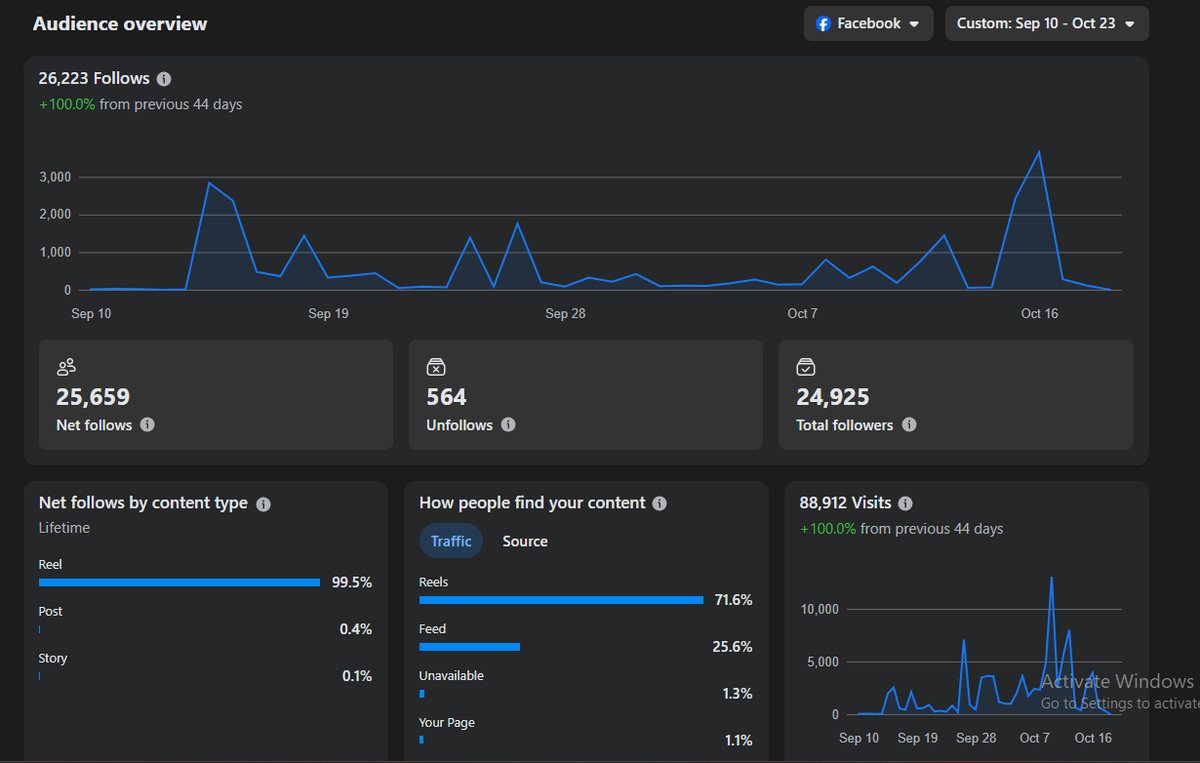Click the Lifetime label under Net follows by content type
This screenshot has height=763, width=1200.
point(64,528)
